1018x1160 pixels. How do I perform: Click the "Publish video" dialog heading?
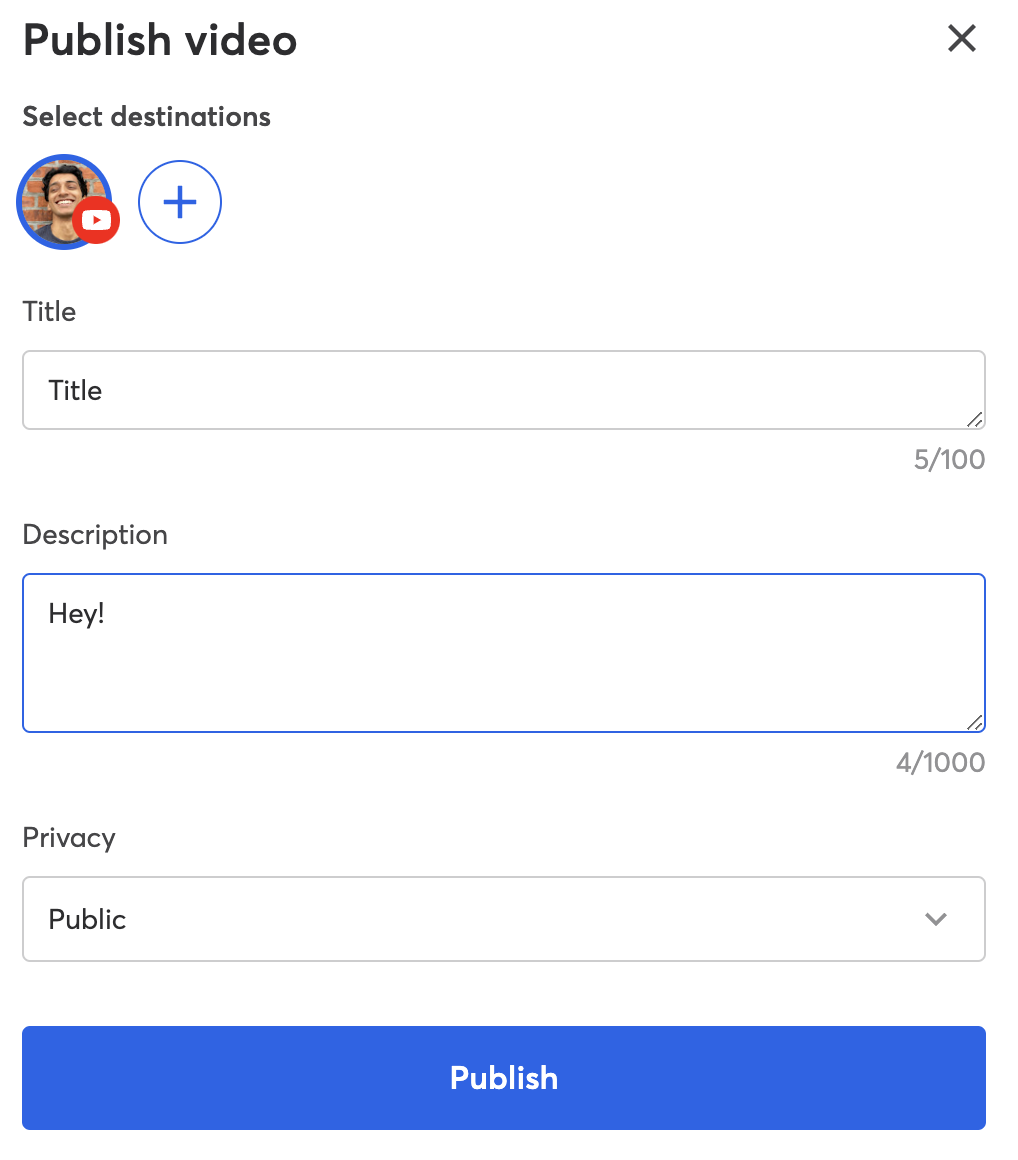pos(160,40)
